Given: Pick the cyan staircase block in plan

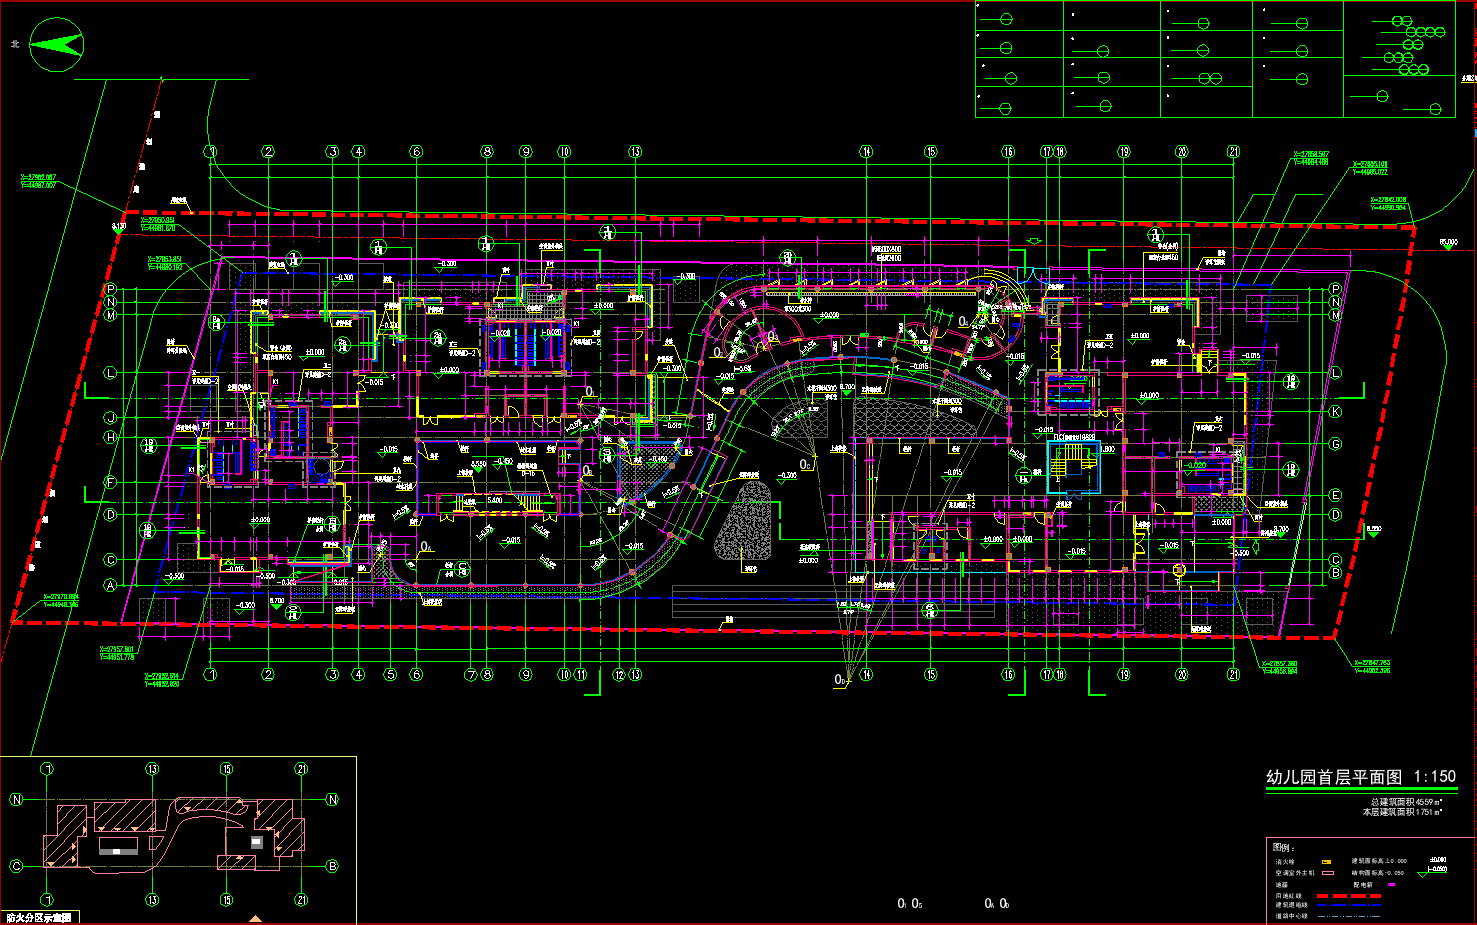Looking at the screenshot, I should click(x=1073, y=465).
